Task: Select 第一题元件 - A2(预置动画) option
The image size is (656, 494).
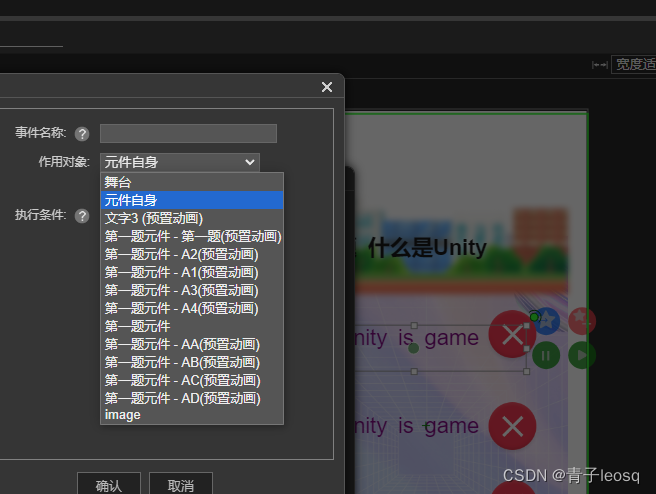Action: [x=192, y=254]
